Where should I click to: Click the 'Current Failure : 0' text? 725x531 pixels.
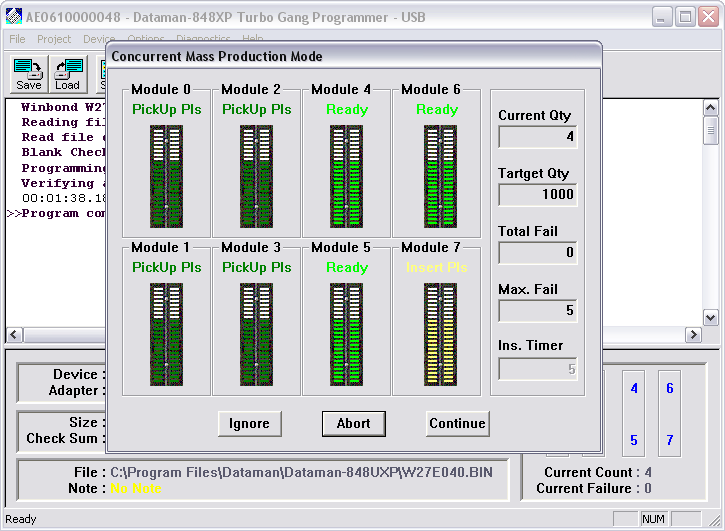(594, 488)
